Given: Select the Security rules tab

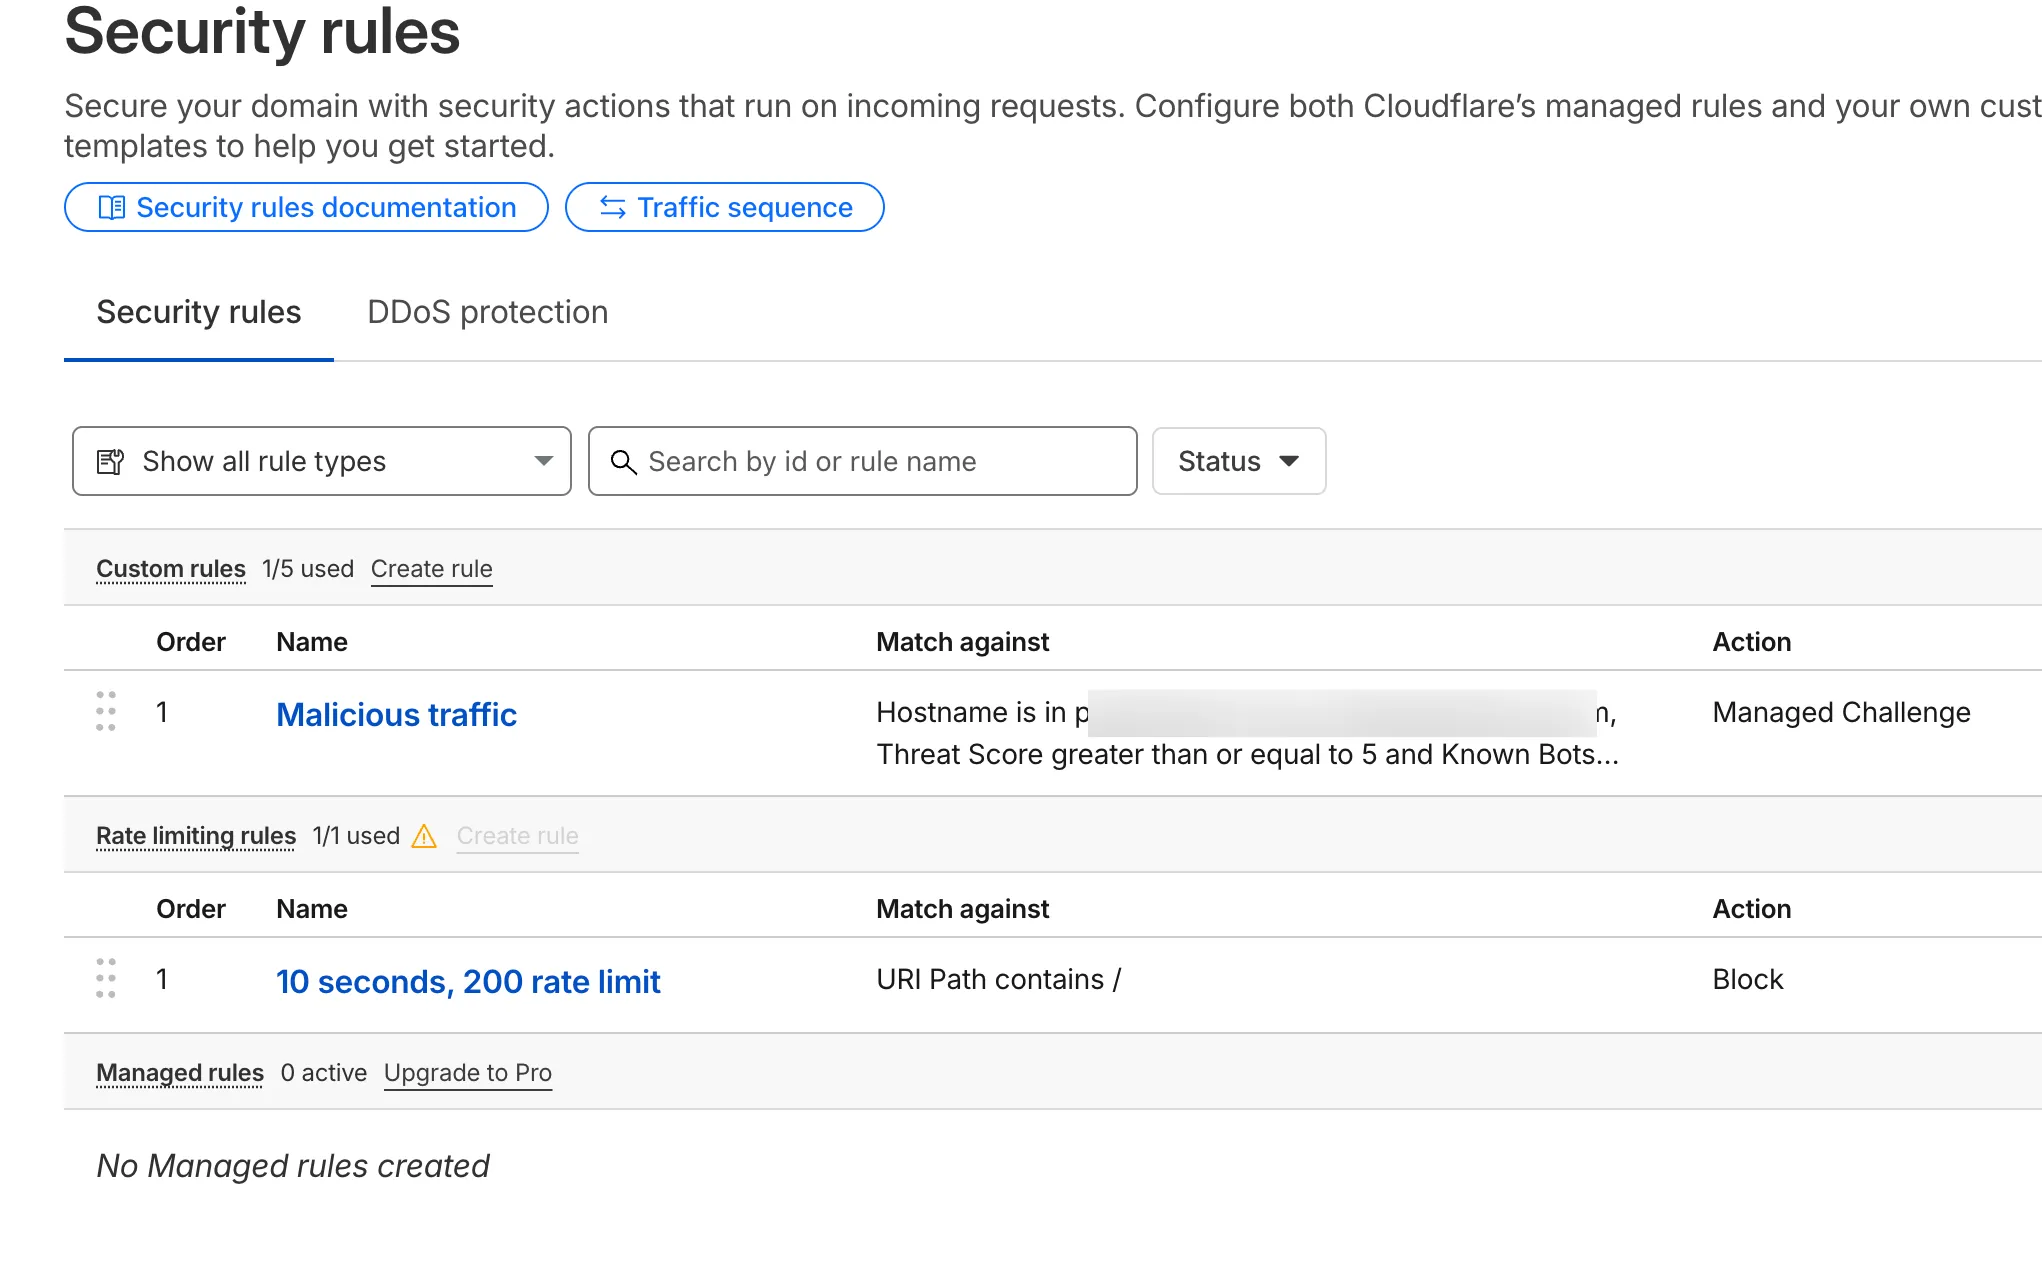Looking at the screenshot, I should (198, 312).
